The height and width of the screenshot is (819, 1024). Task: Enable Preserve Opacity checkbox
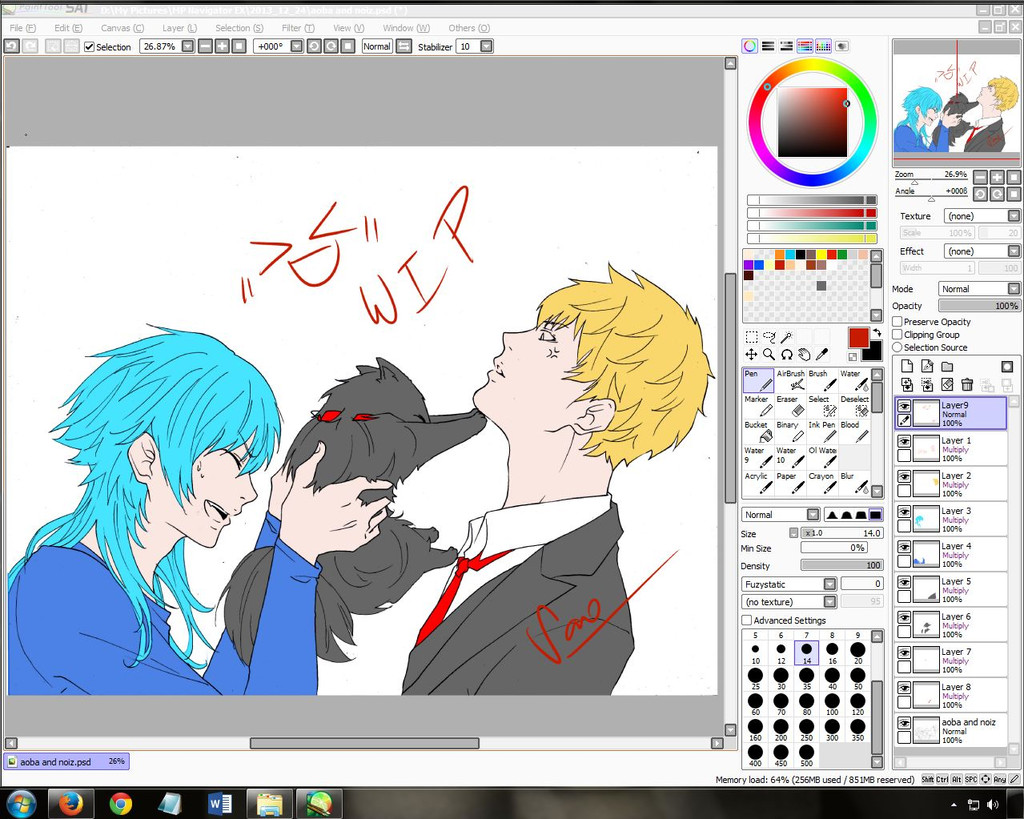[898, 321]
